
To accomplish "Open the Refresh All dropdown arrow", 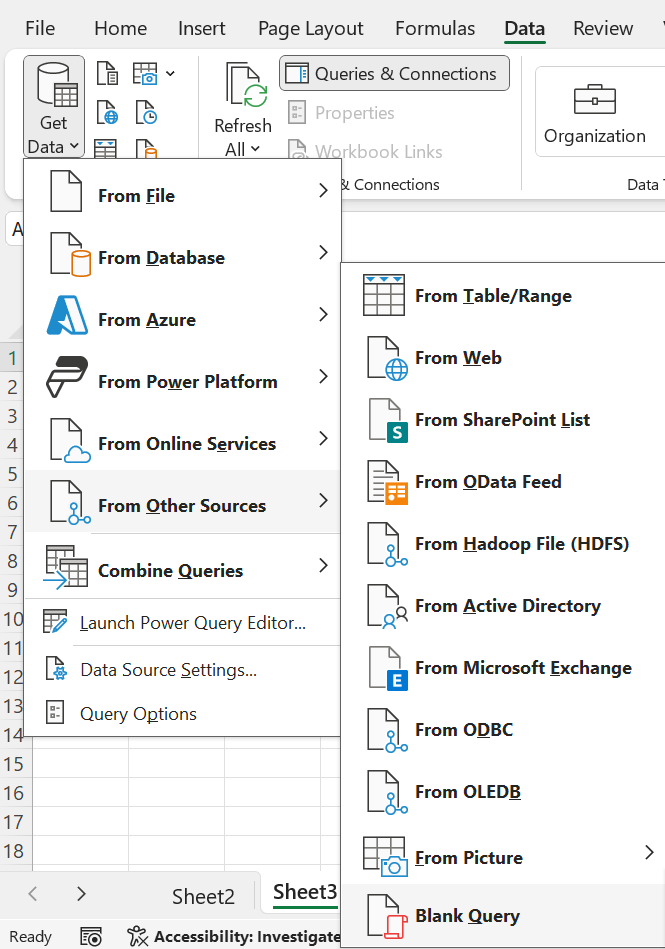I will coord(255,149).
